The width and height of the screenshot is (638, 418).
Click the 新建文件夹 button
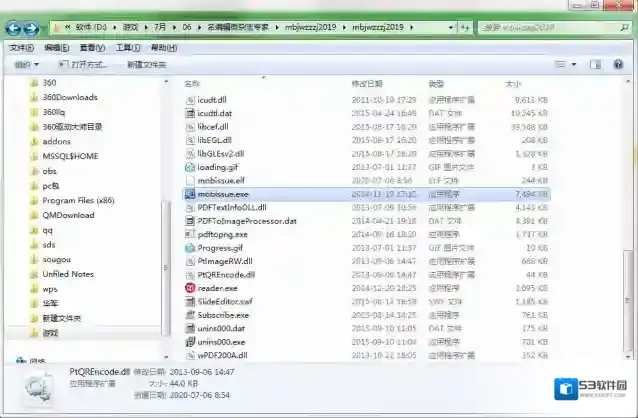146,65
